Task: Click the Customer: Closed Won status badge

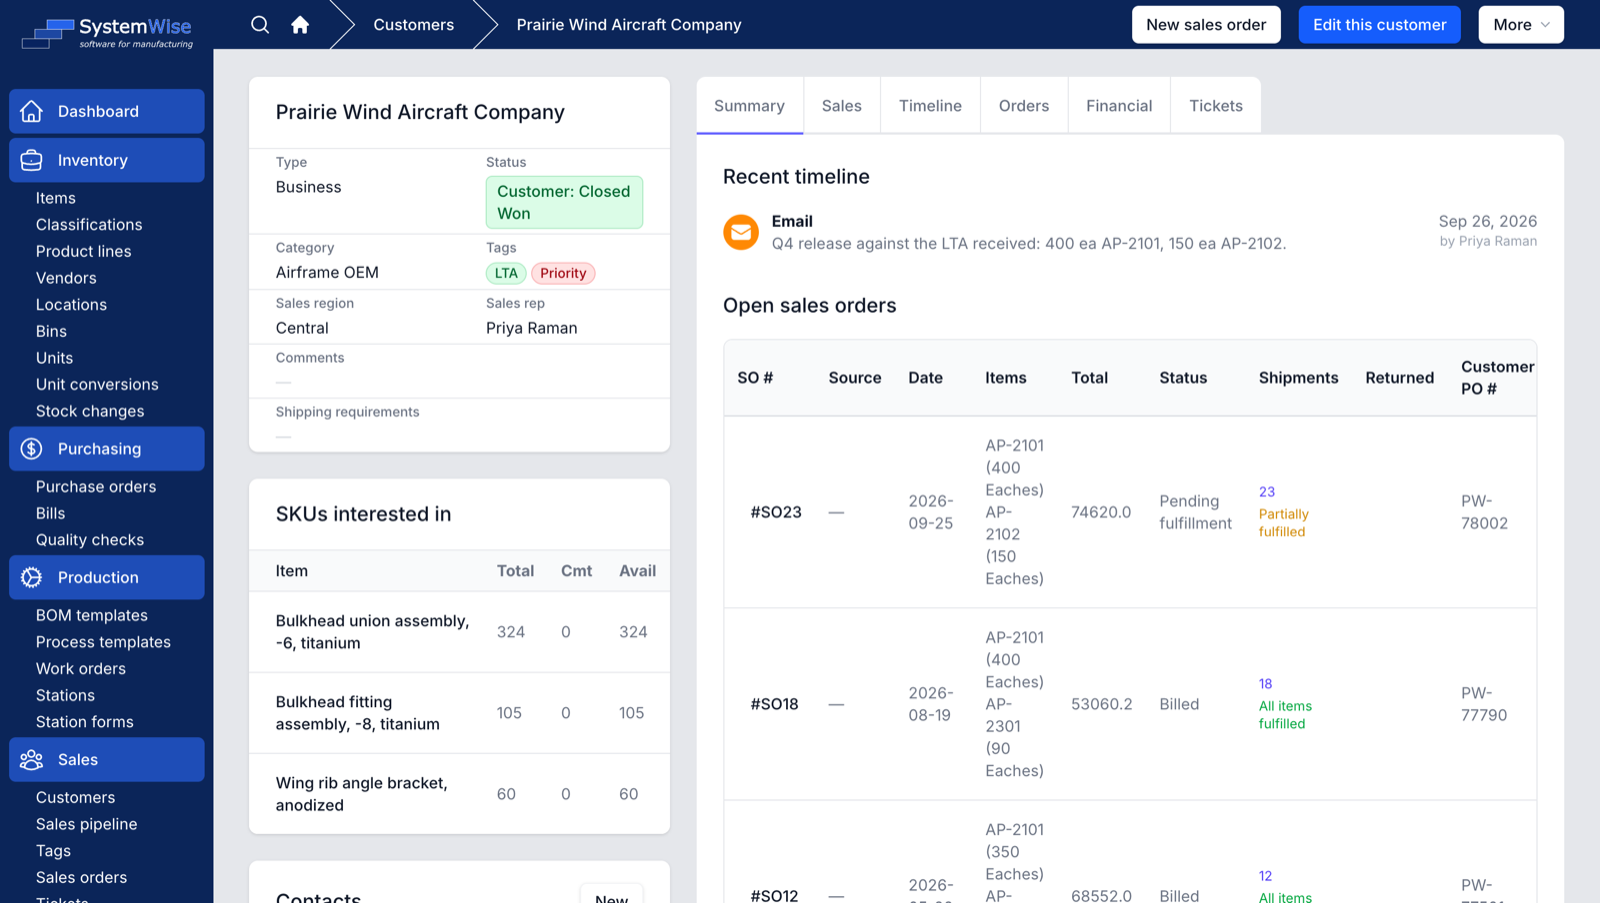Action: [564, 202]
